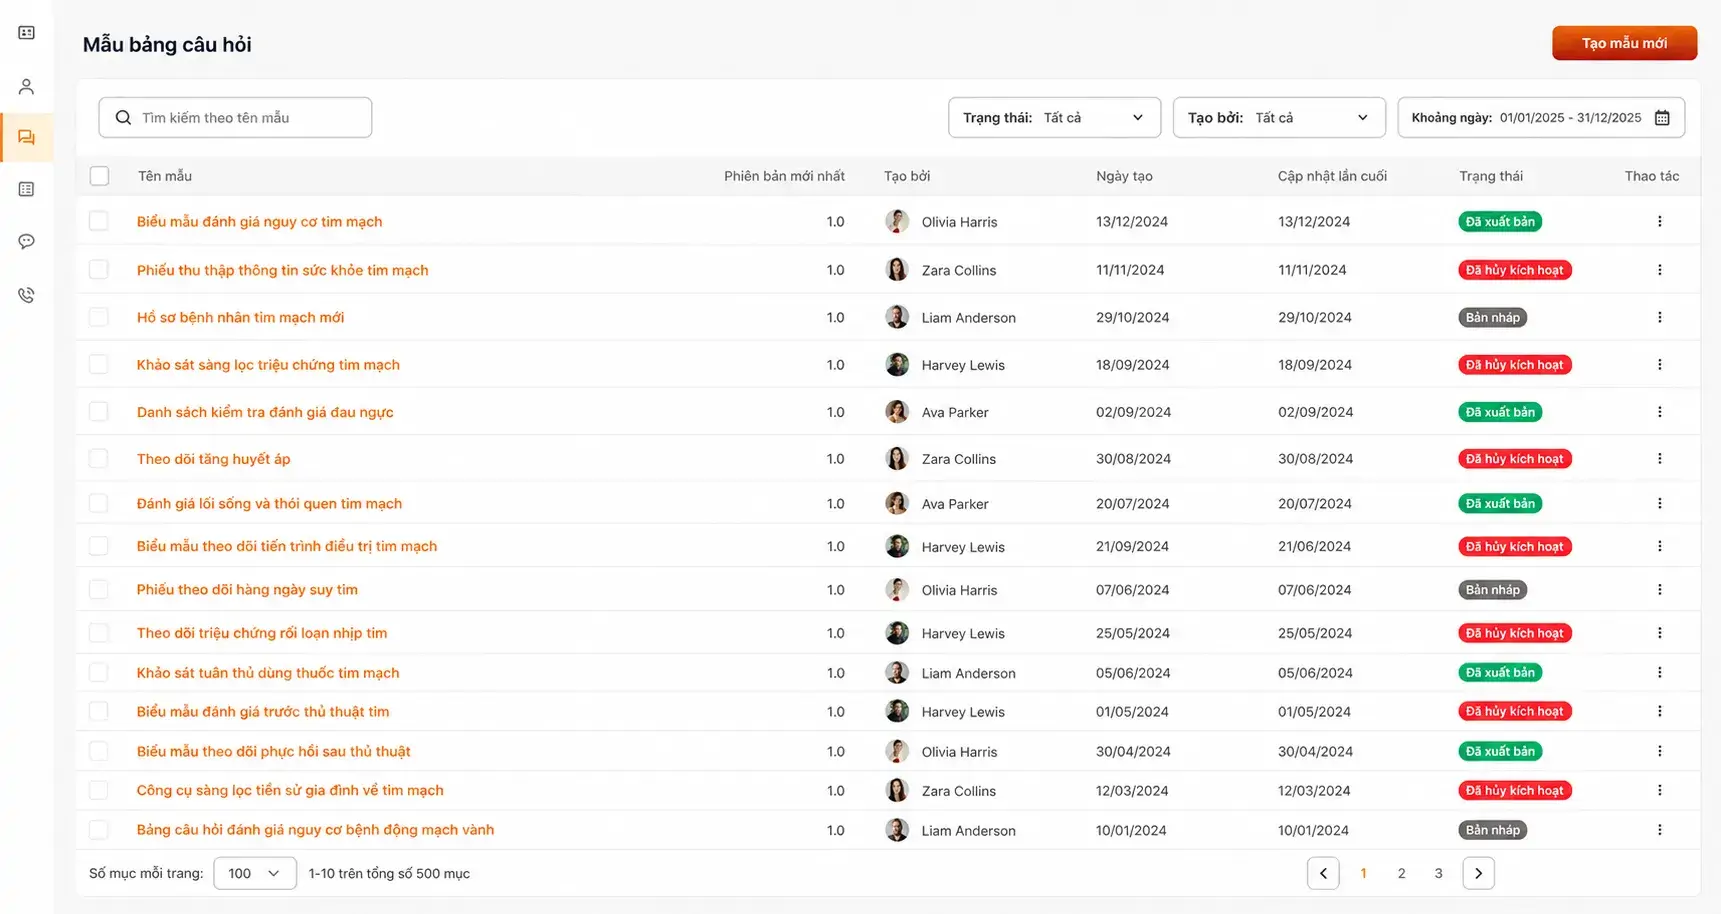Open Biểu mẫu đánh giá nguy cơ tim mạch link
Image resolution: width=1721 pixels, height=914 pixels.
259,222
